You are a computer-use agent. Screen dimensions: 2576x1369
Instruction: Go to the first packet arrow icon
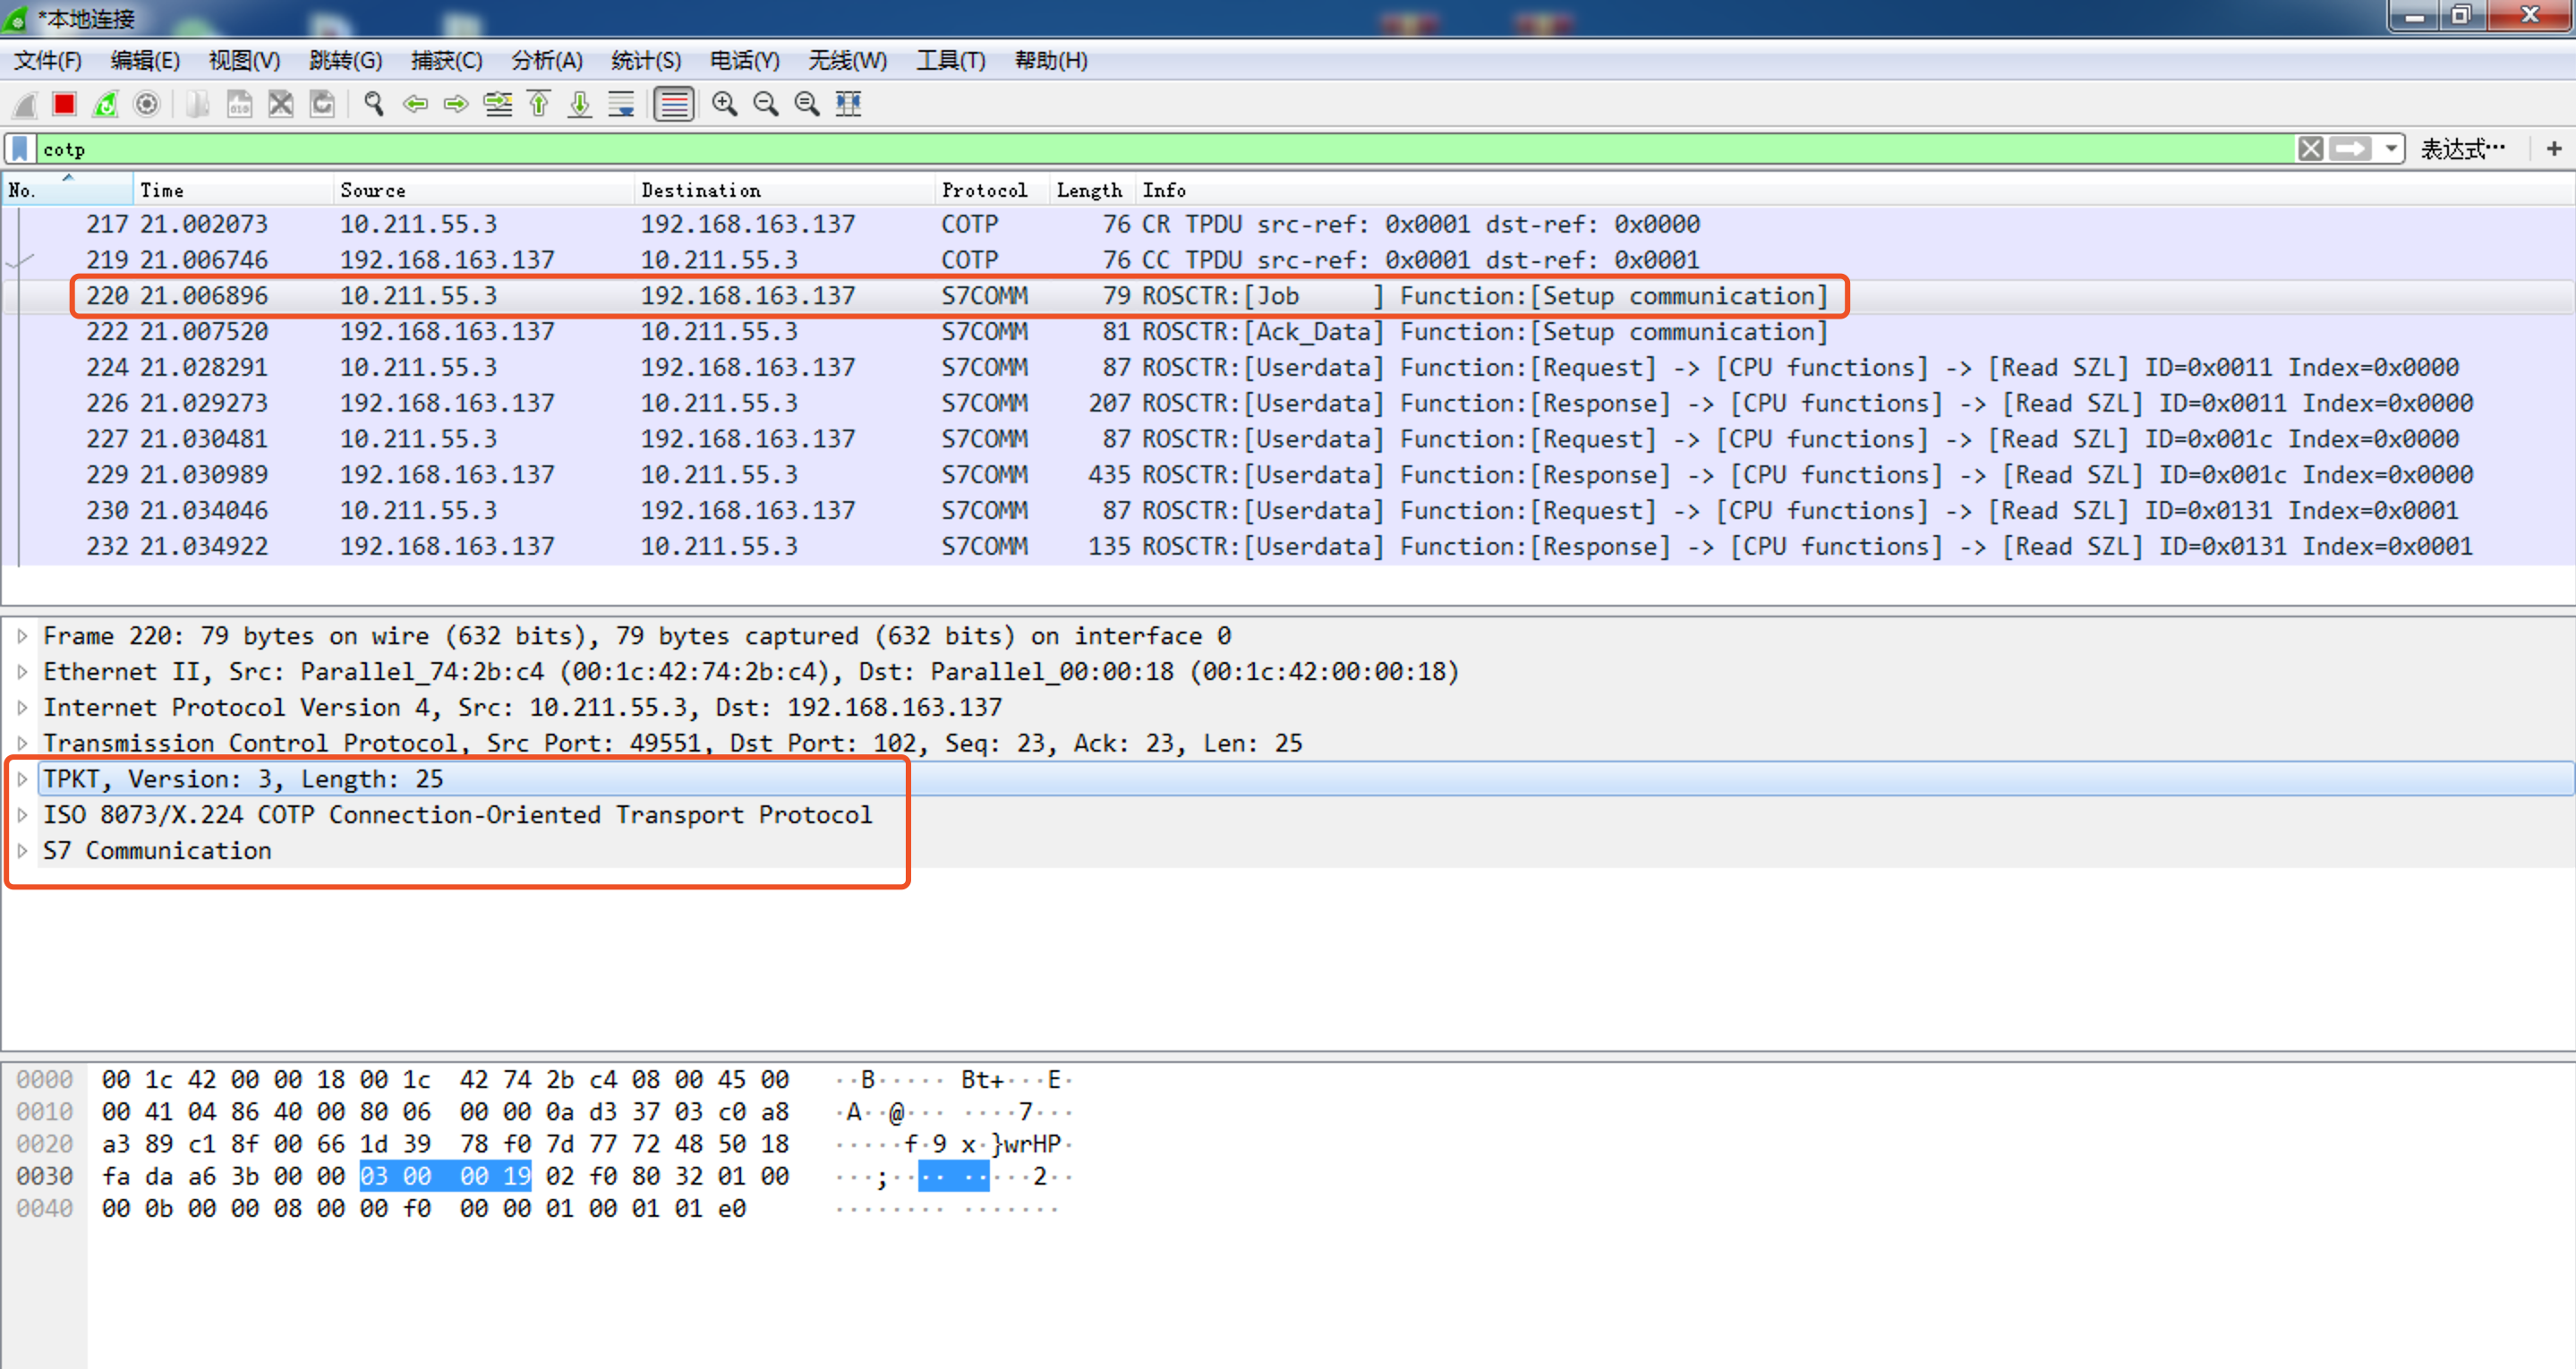pyautogui.click(x=539, y=104)
